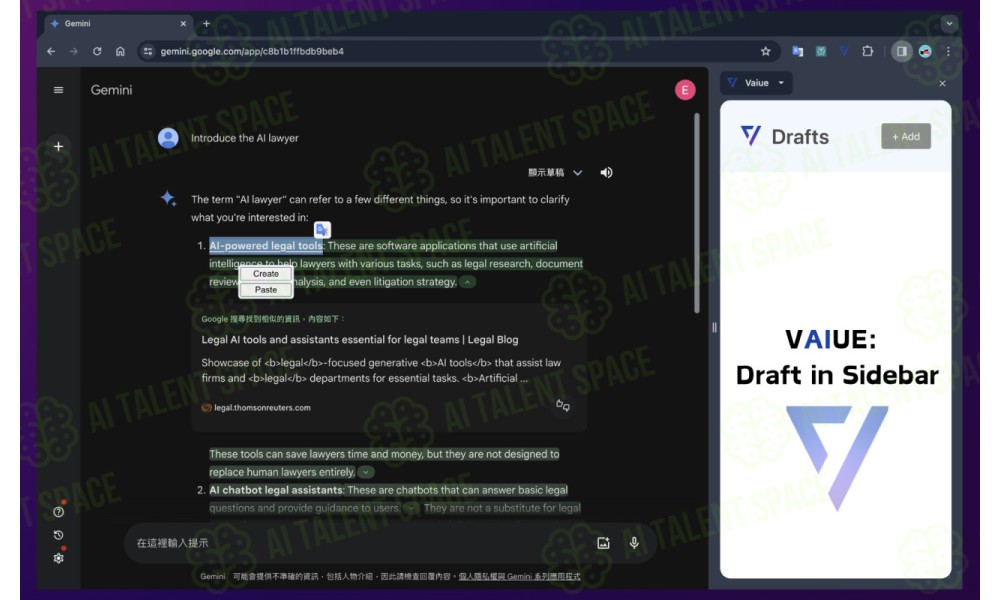Use microphone for voice input
The height and width of the screenshot is (600, 1000).
coord(634,543)
